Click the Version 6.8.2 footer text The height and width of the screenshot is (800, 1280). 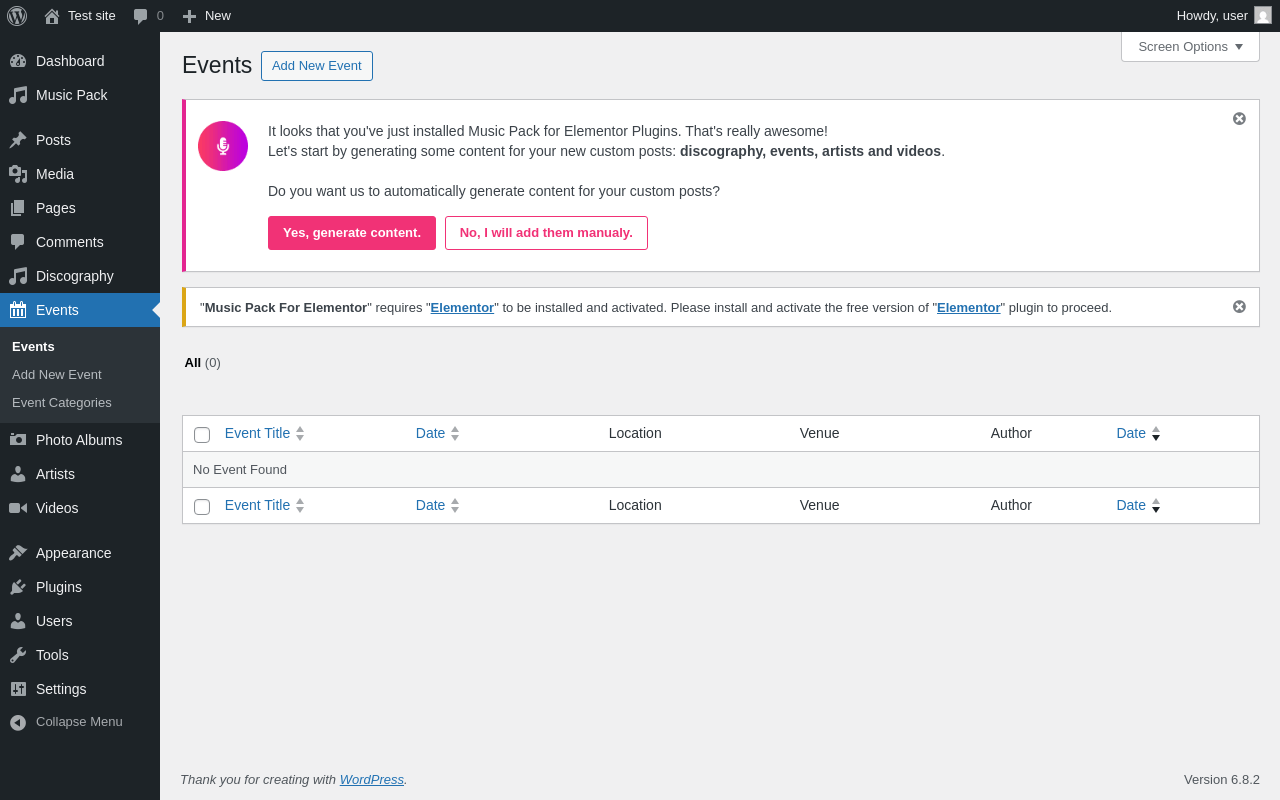pyautogui.click(x=1222, y=779)
